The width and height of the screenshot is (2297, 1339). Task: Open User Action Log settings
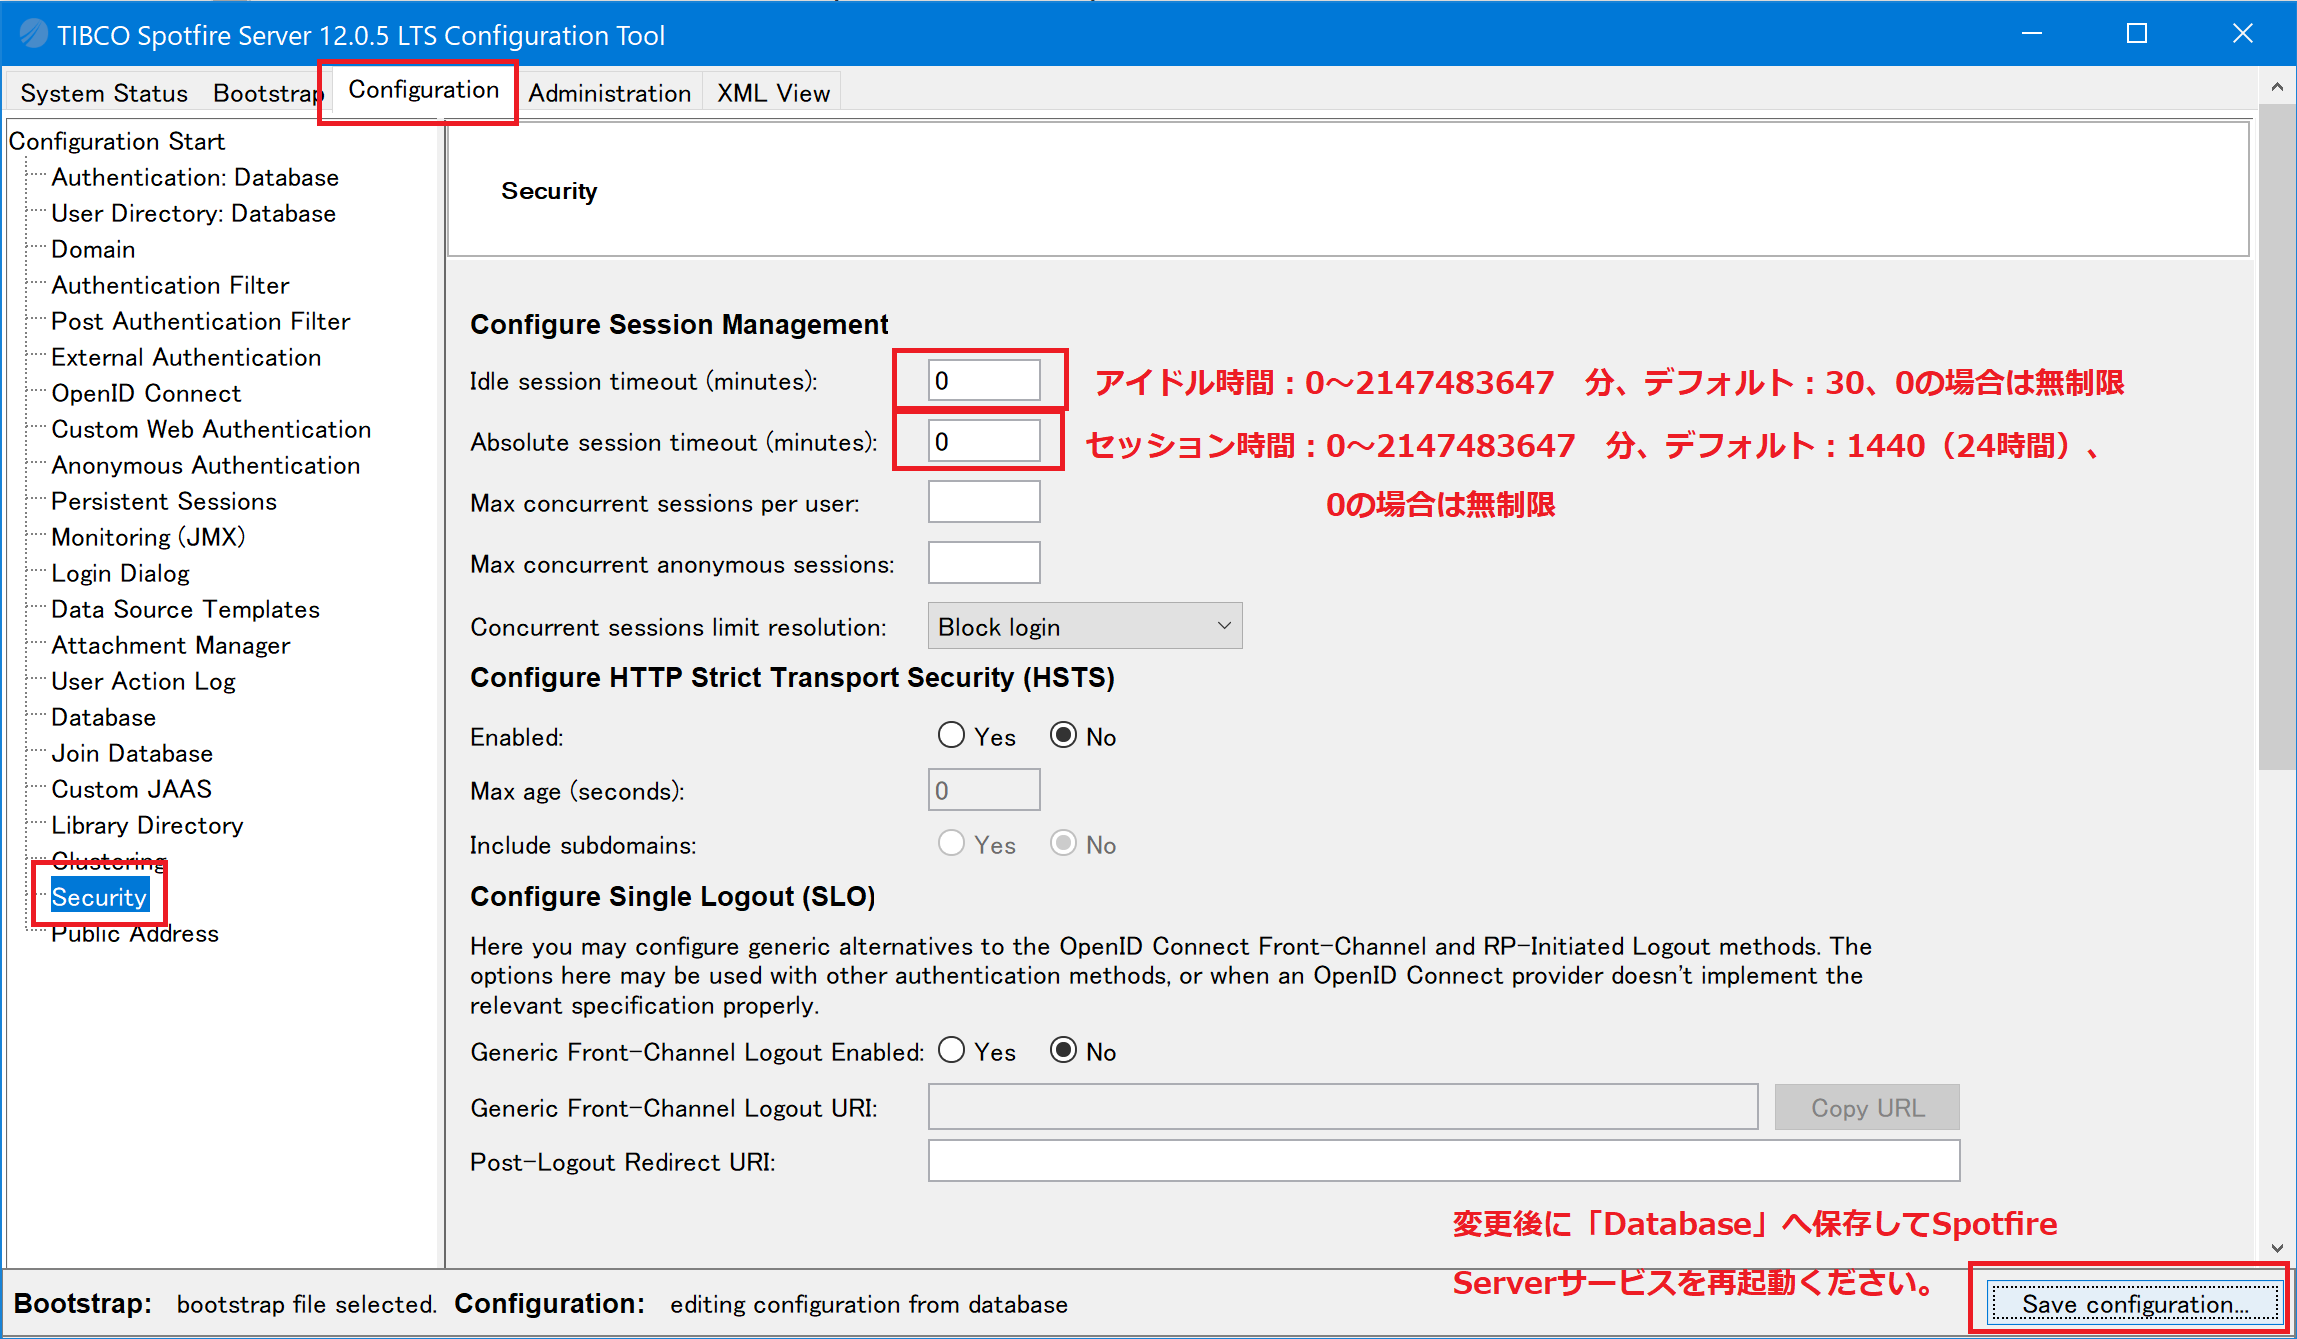click(x=143, y=681)
